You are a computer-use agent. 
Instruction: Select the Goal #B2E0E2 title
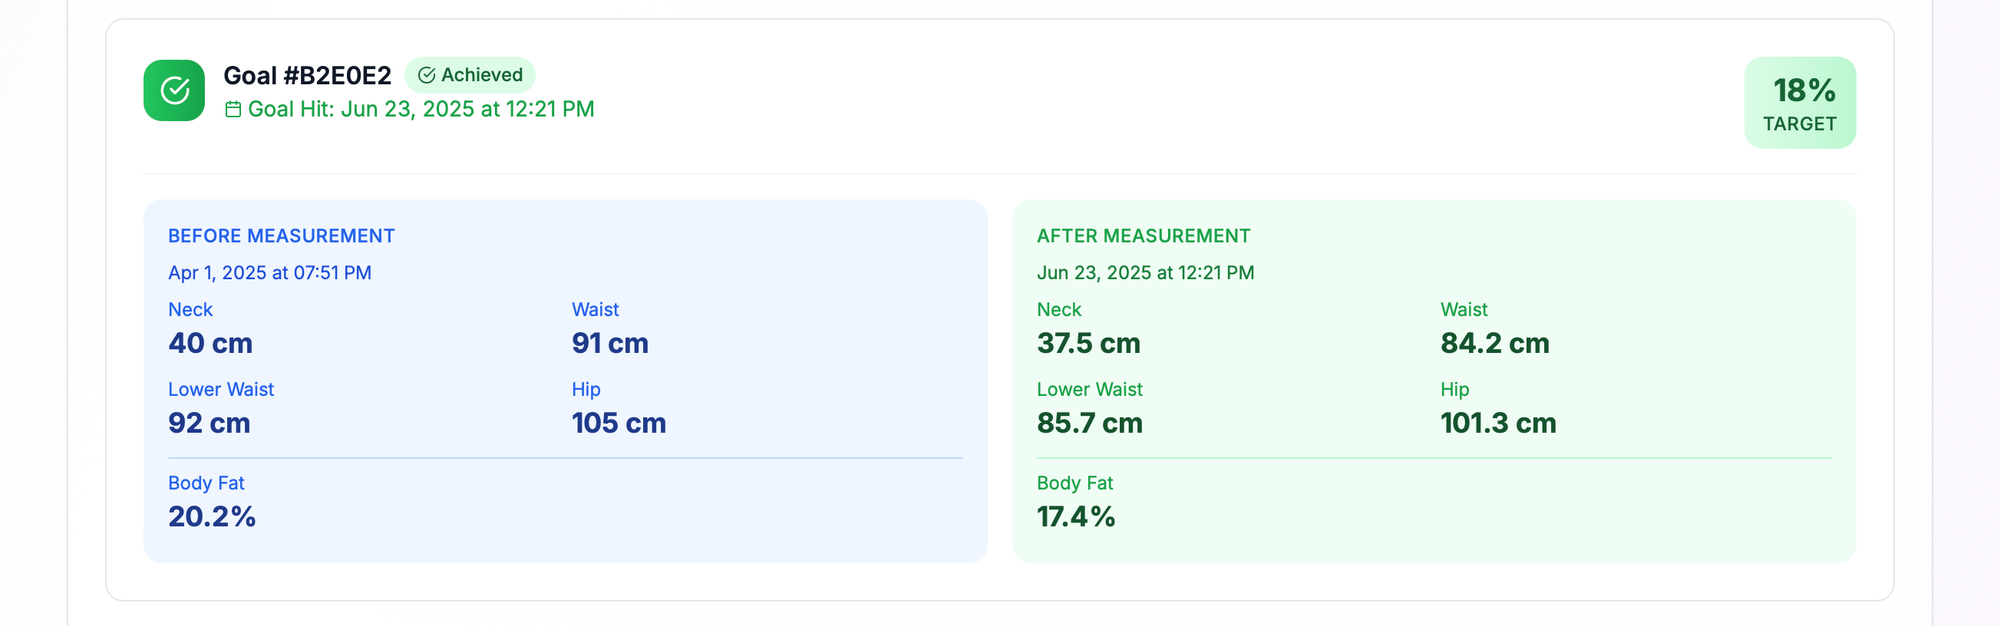point(307,76)
